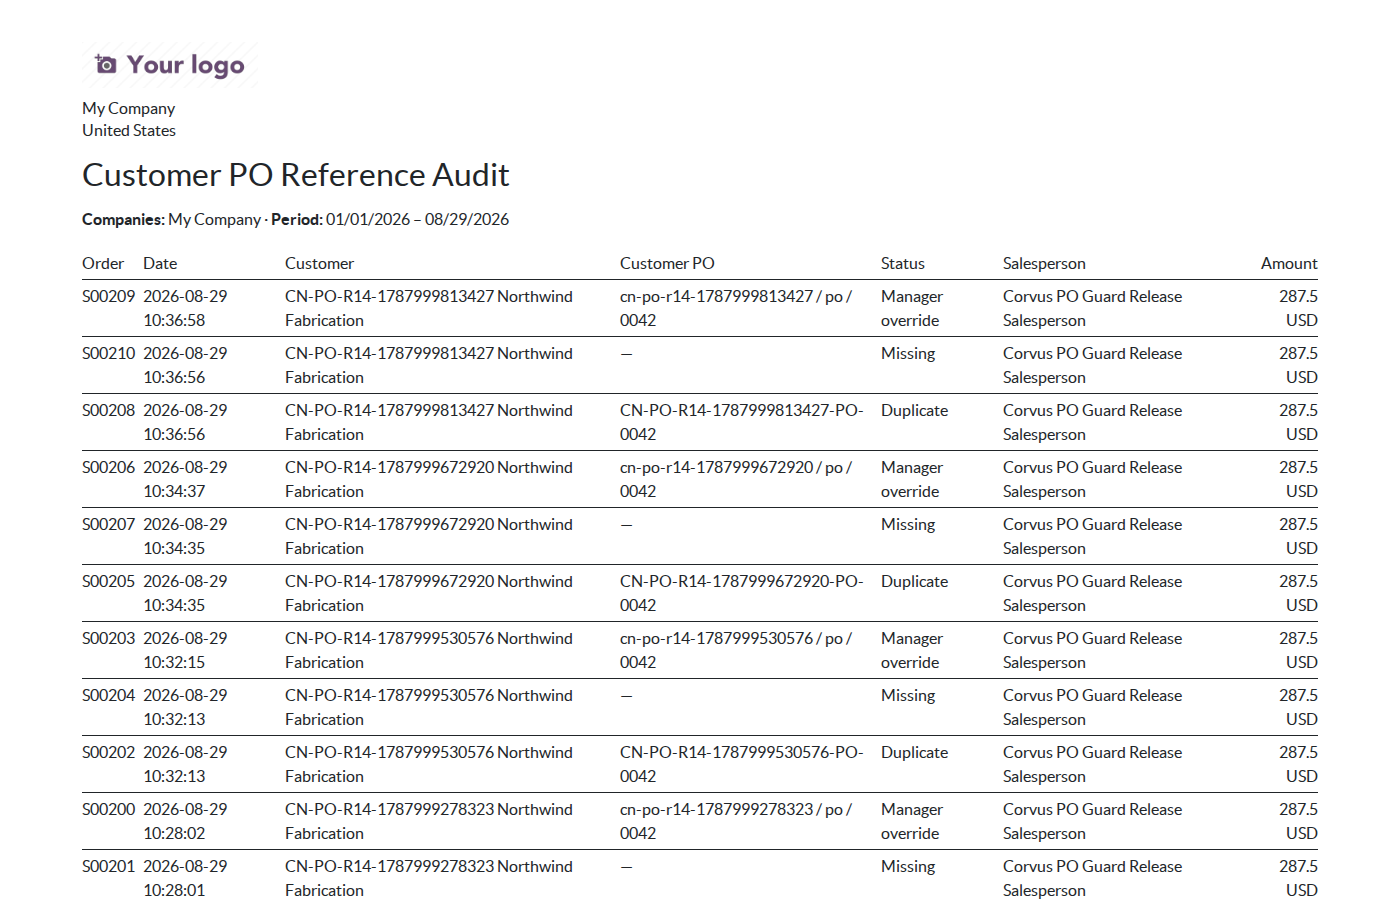1400x900 pixels.
Task: Select the Customer PO Reference Audit heading
Action: (x=296, y=175)
